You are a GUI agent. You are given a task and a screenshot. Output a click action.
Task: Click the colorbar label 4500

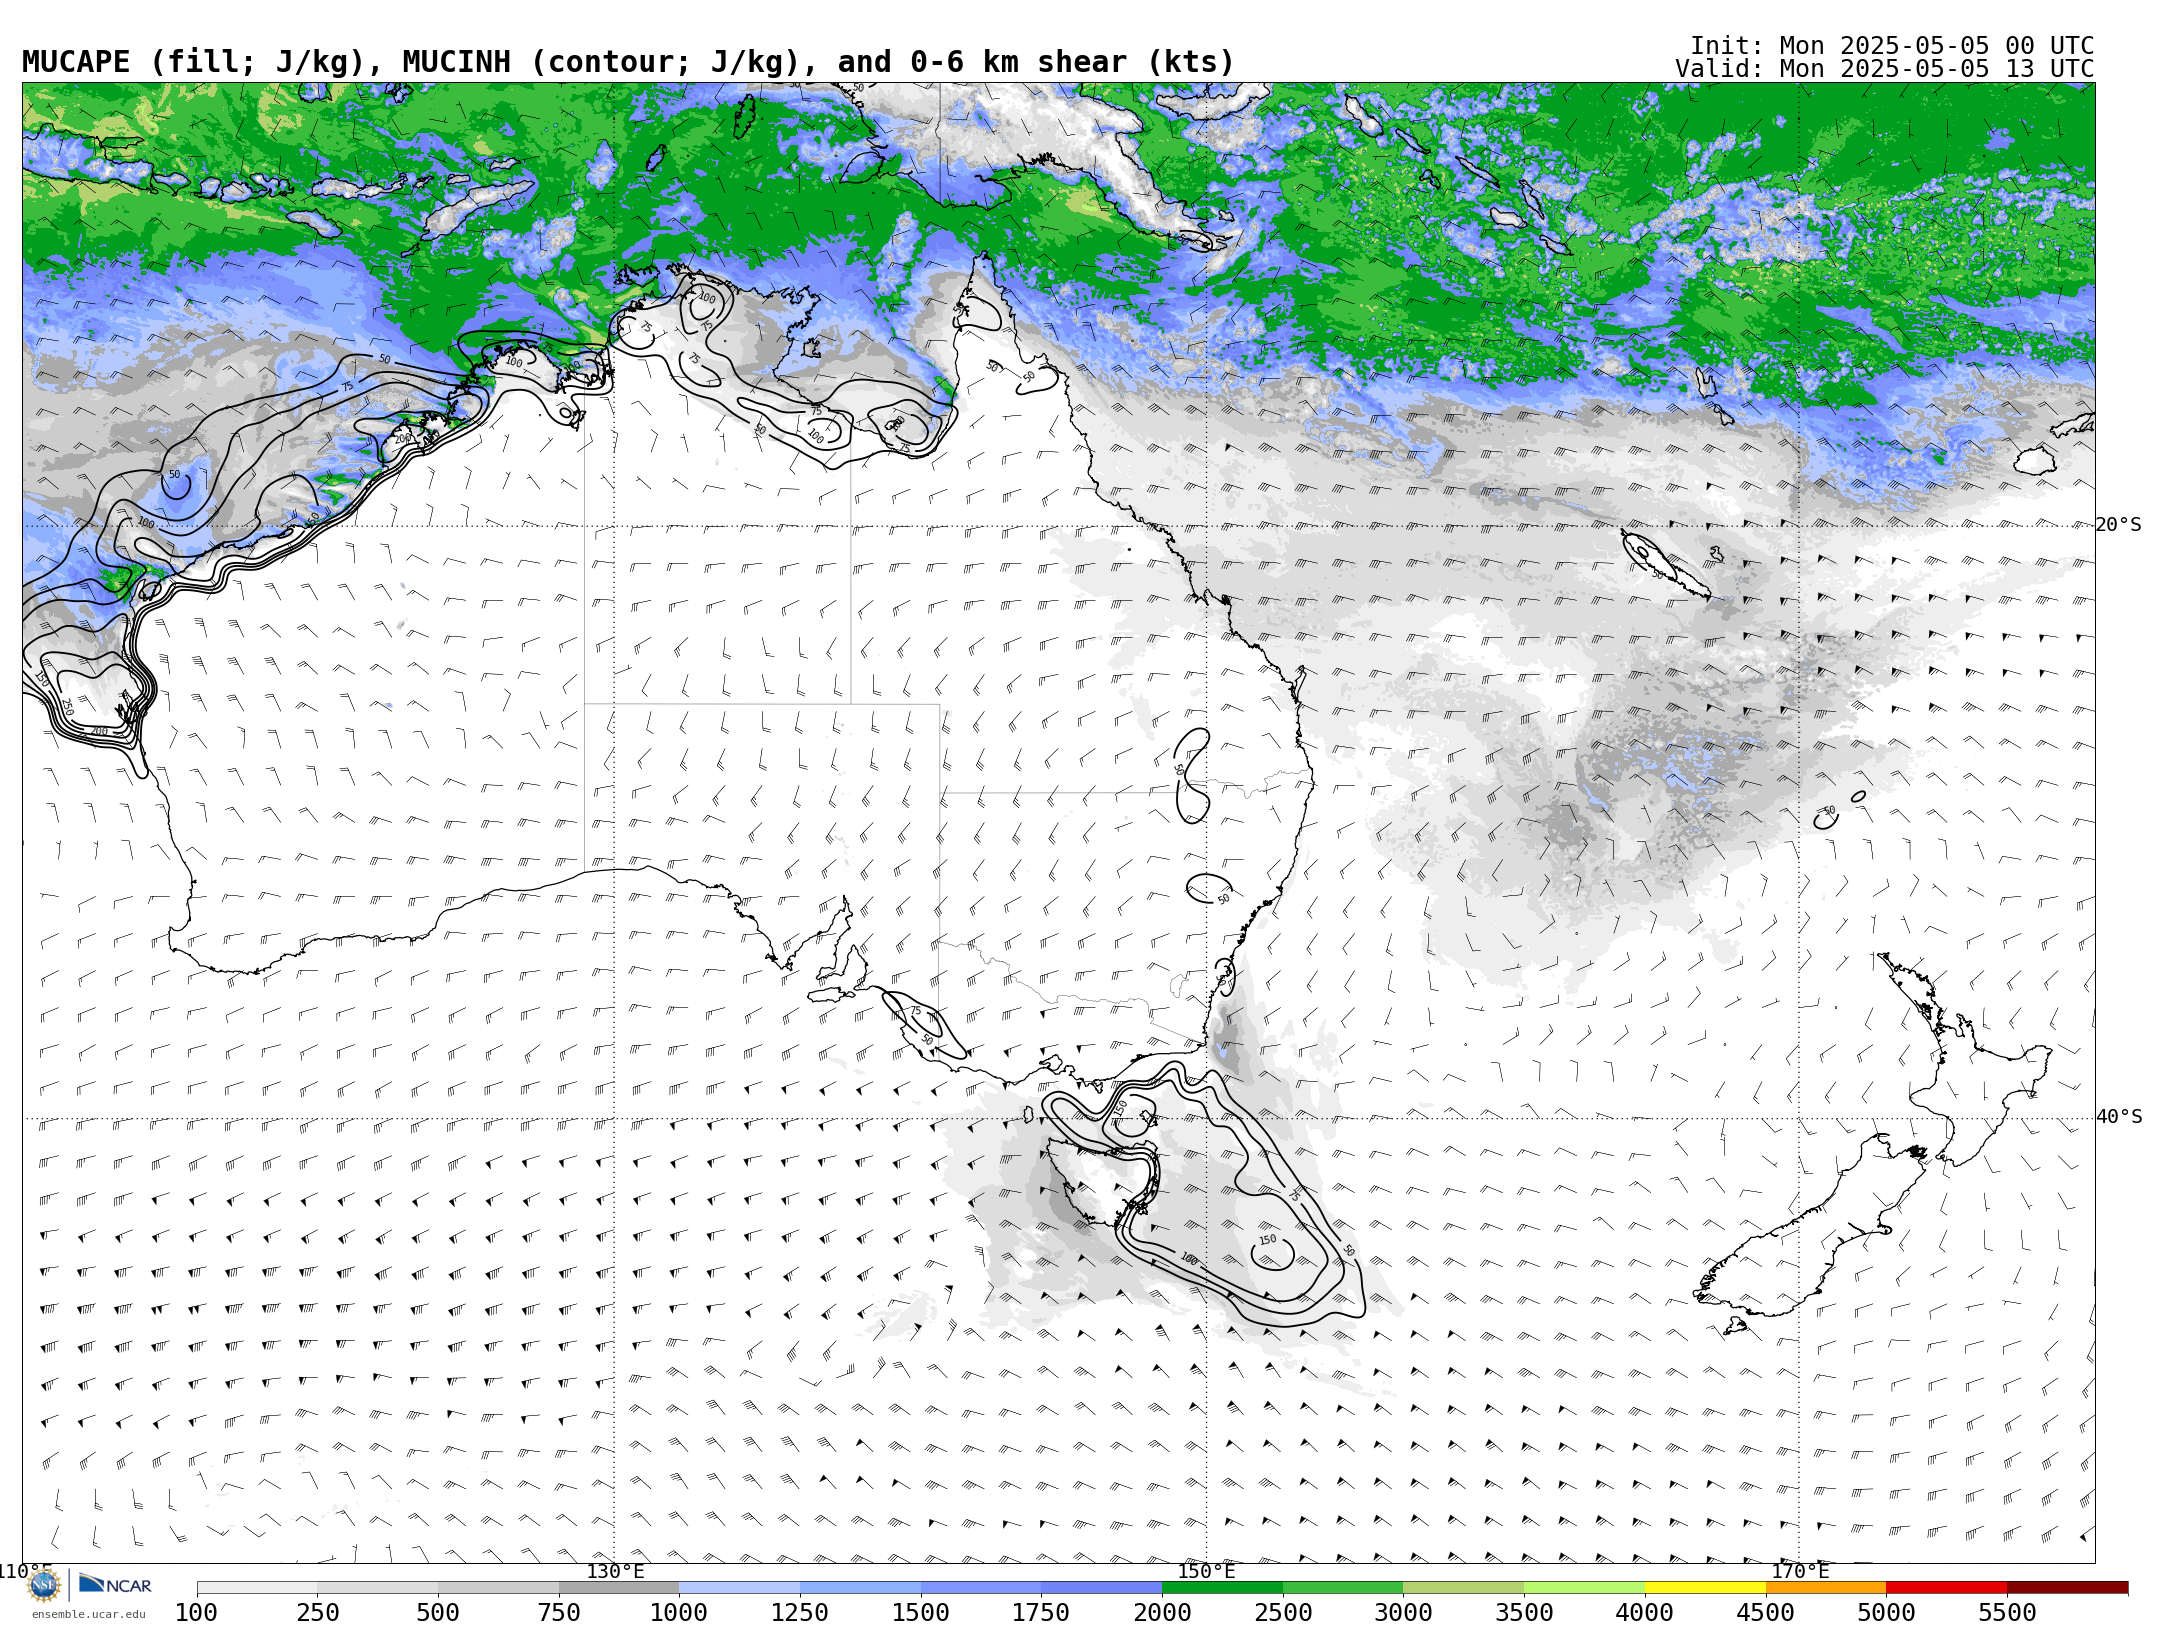[1765, 1613]
